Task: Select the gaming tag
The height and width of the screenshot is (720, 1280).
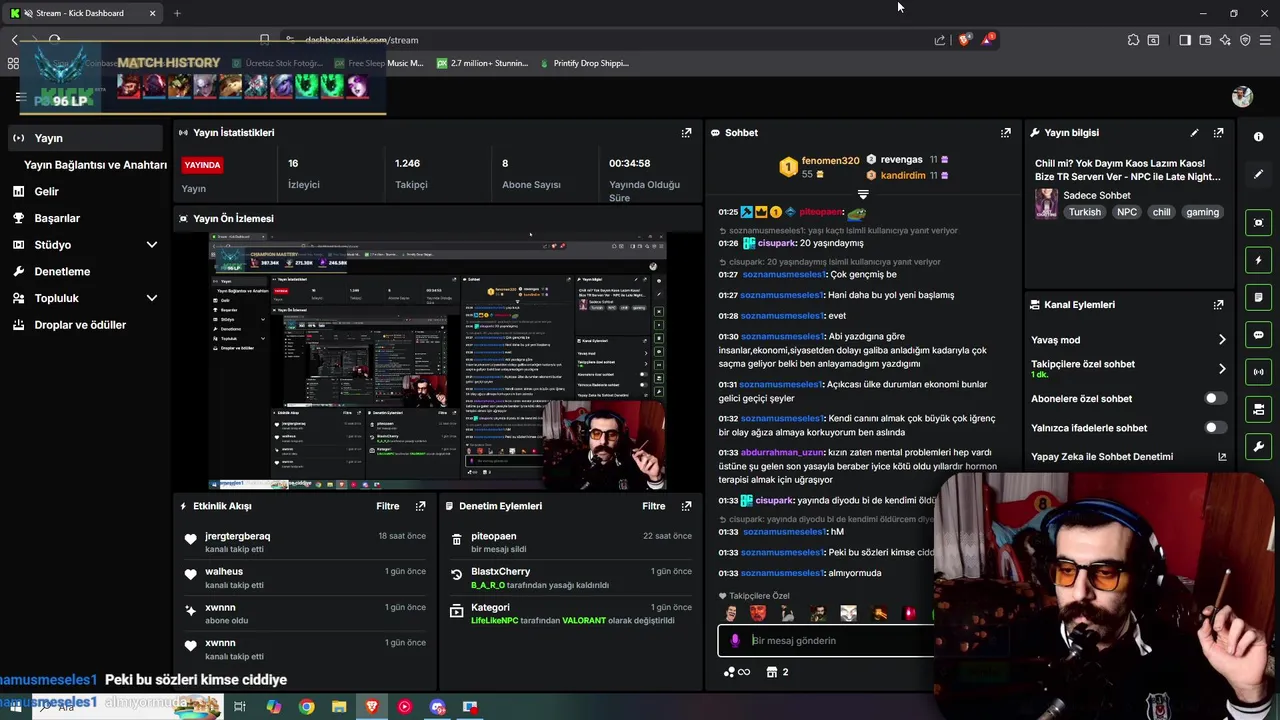Action: pyautogui.click(x=1202, y=212)
